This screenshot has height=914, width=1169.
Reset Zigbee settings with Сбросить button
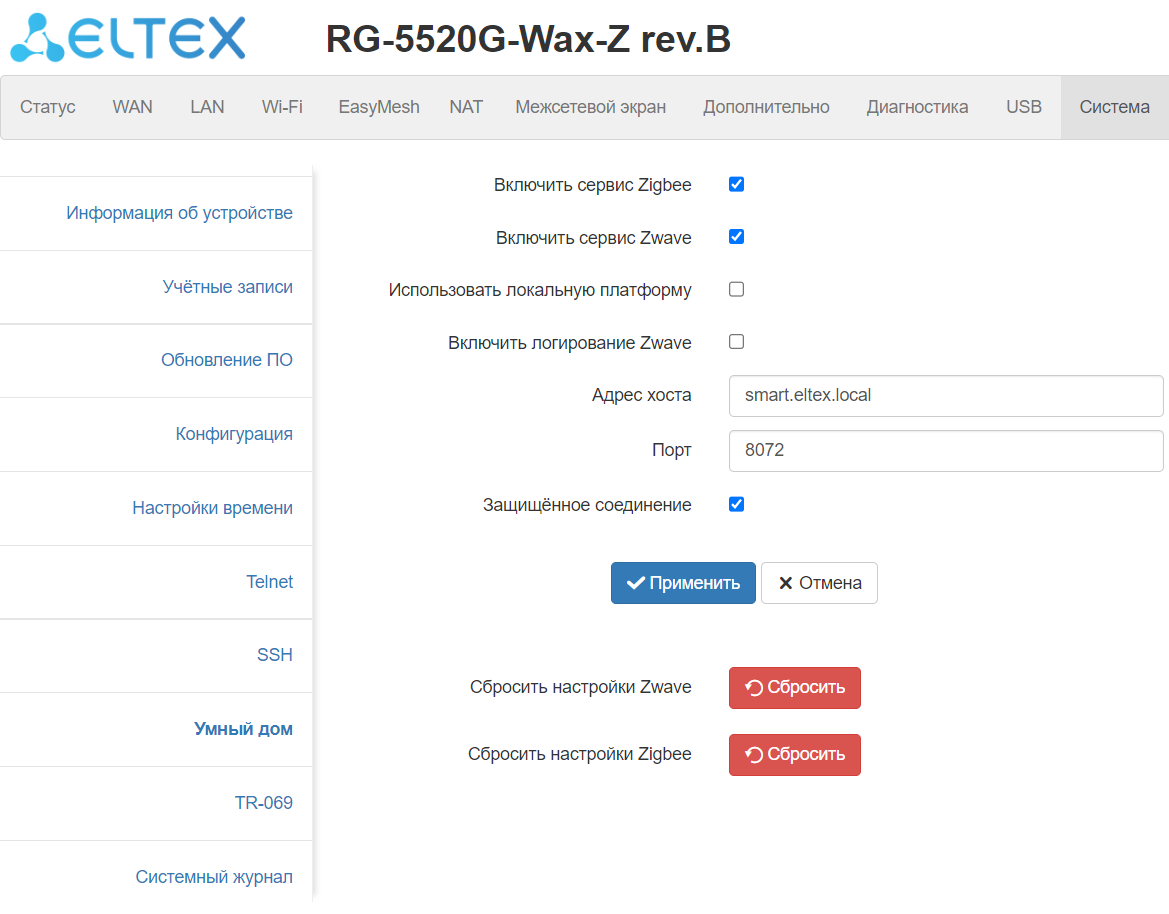(x=795, y=755)
